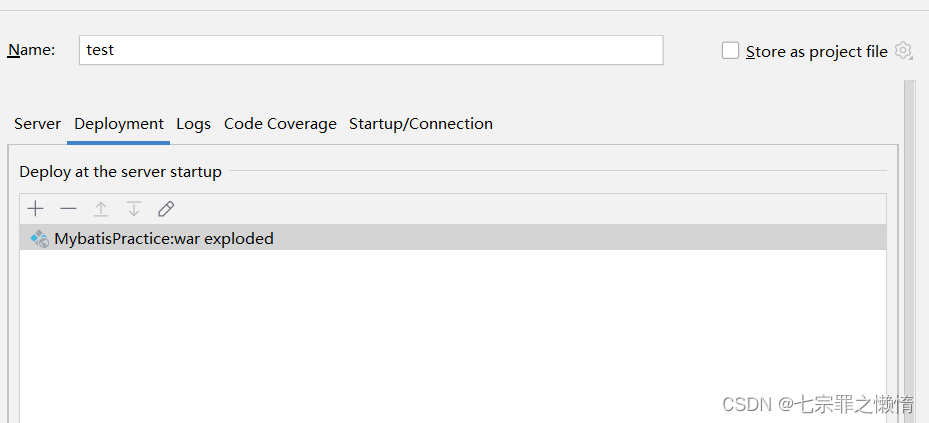Screen dimensions: 929x423
Task: Enable the Store as project file checkbox
Action: [x=731, y=51]
